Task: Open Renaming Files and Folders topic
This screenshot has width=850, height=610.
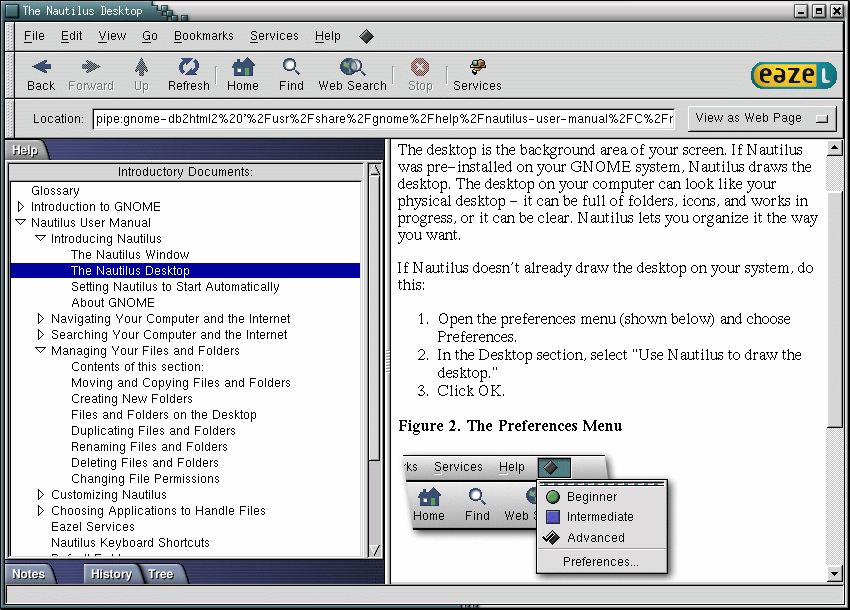Action: [149, 447]
